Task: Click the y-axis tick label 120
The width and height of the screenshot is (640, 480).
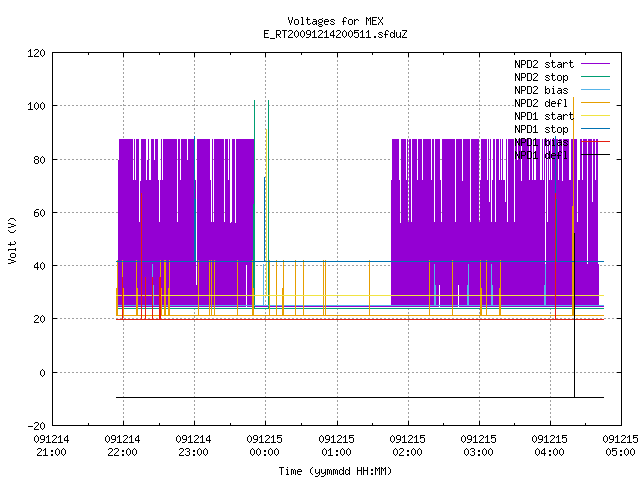Action: [x=36, y=53]
